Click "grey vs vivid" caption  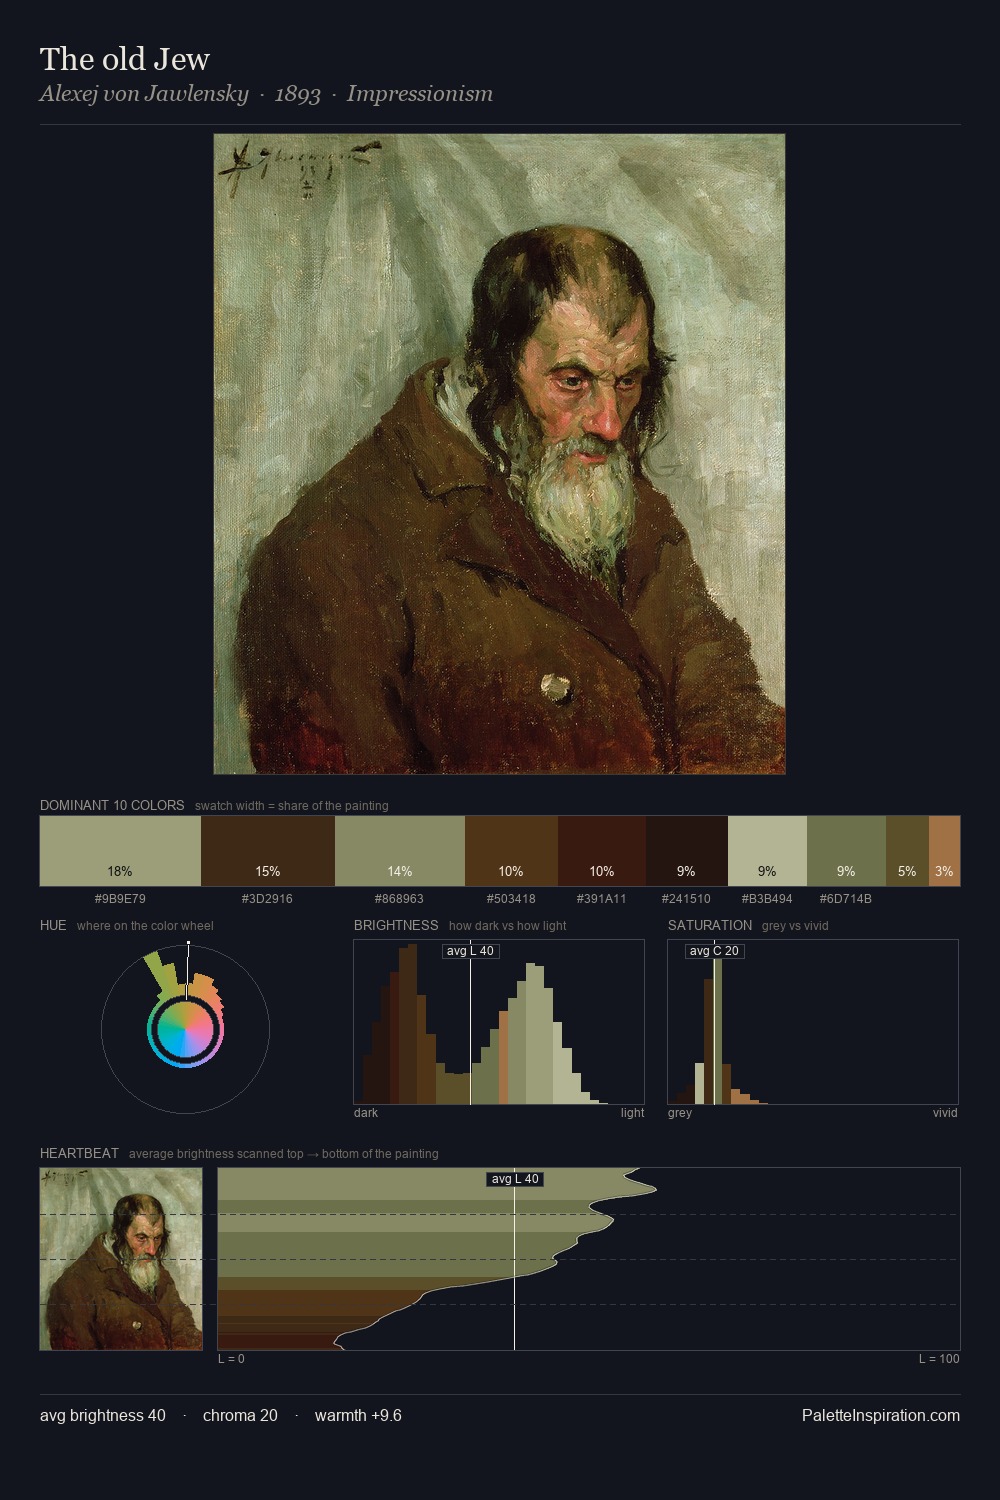point(795,926)
